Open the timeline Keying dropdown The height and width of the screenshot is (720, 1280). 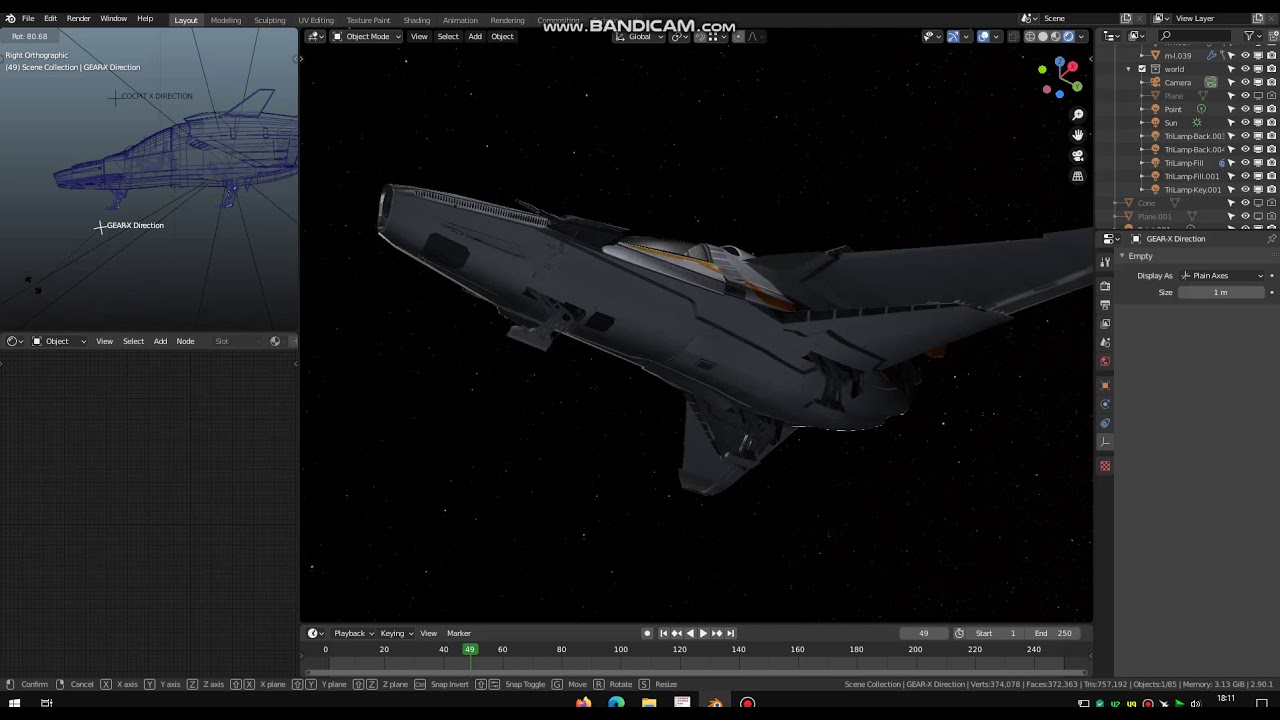(396, 633)
